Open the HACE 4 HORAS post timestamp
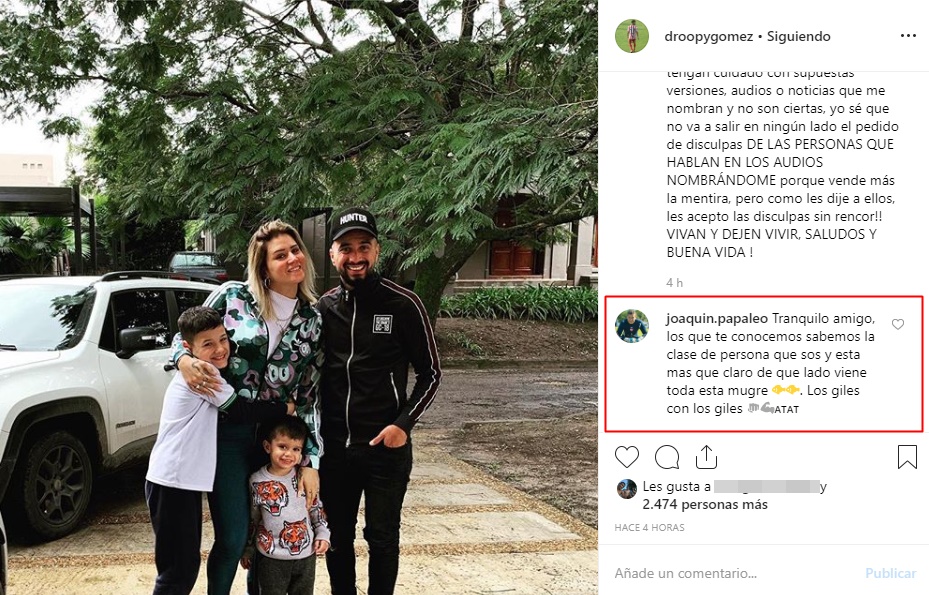 click(x=649, y=527)
